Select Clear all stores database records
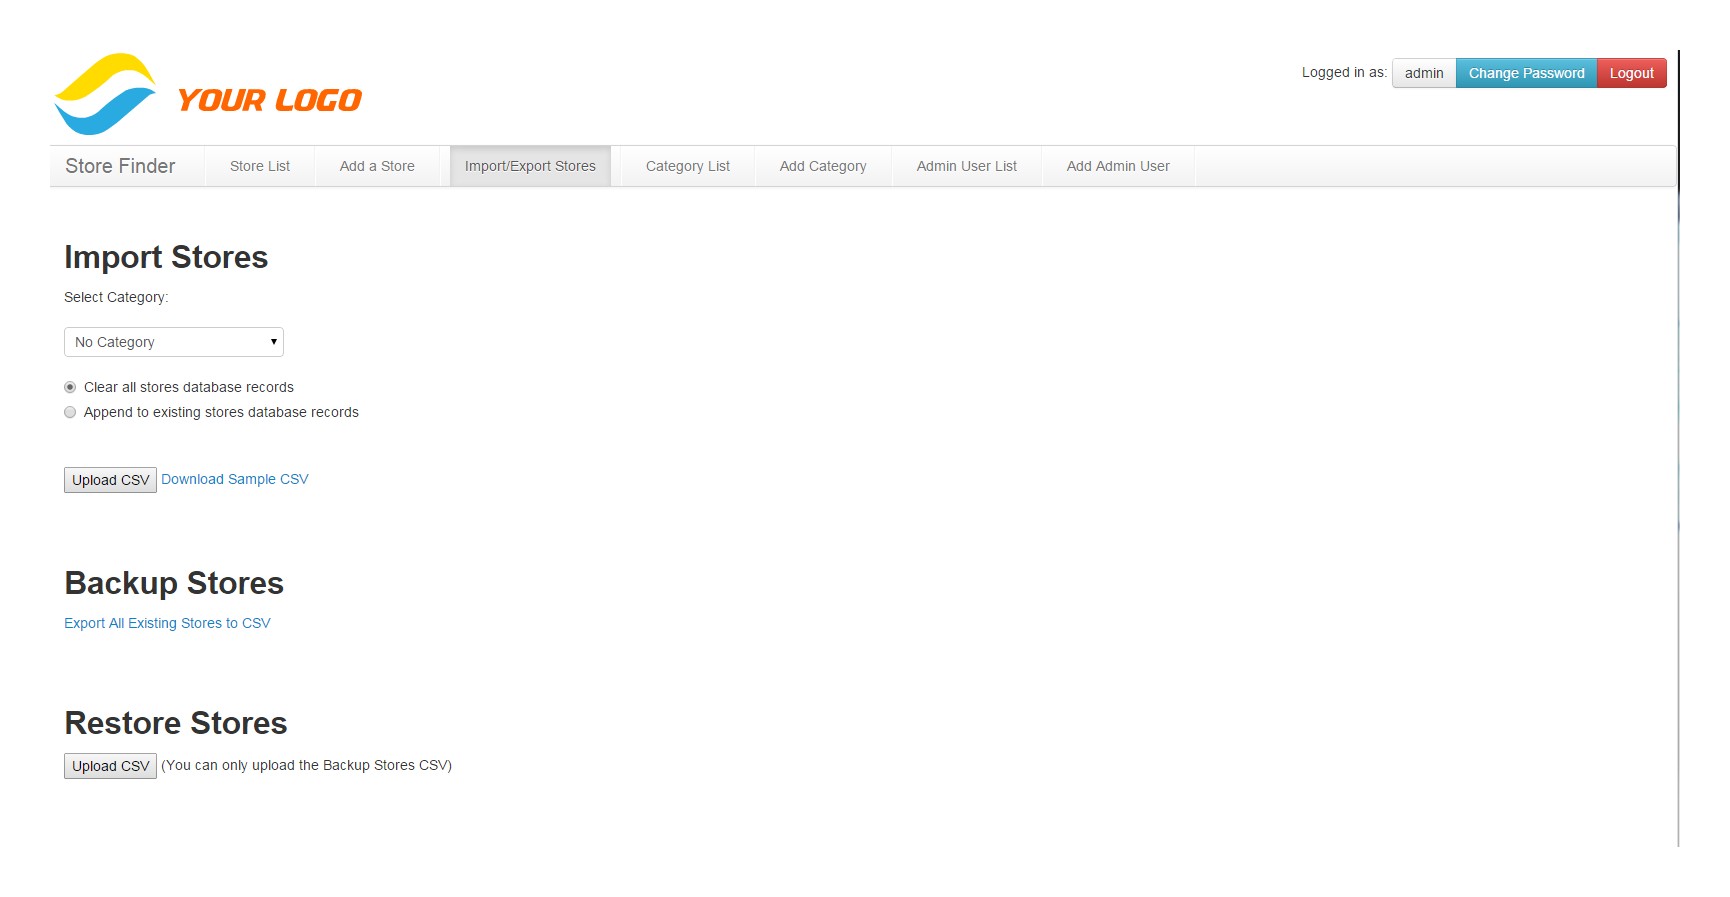This screenshot has width=1730, height=897. [x=70, y=387]
